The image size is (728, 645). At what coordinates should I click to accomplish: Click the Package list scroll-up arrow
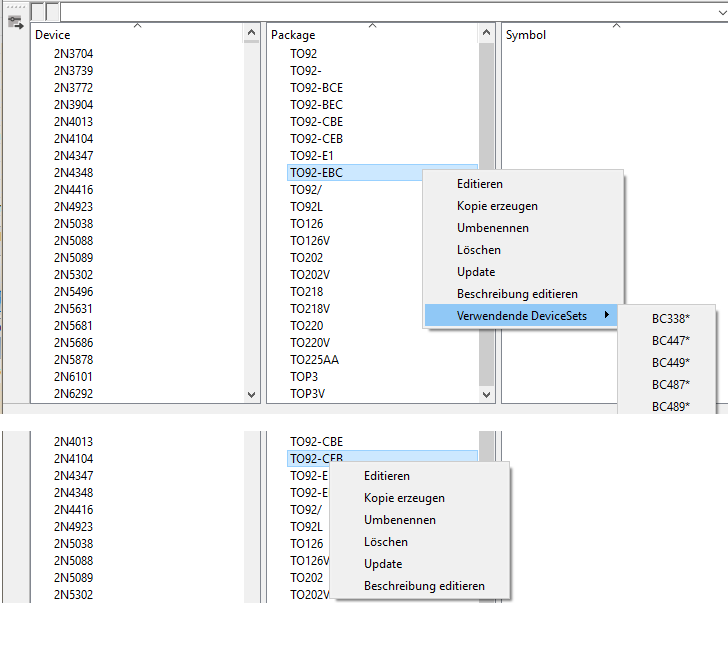[x=486, y=33]
